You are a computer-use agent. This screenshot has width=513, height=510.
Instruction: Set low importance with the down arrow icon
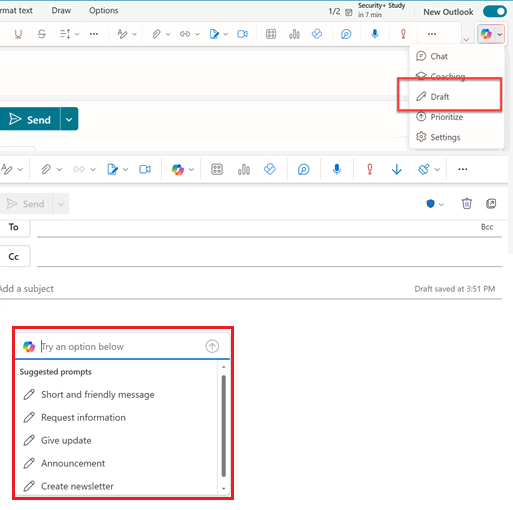tap(397, 169)
